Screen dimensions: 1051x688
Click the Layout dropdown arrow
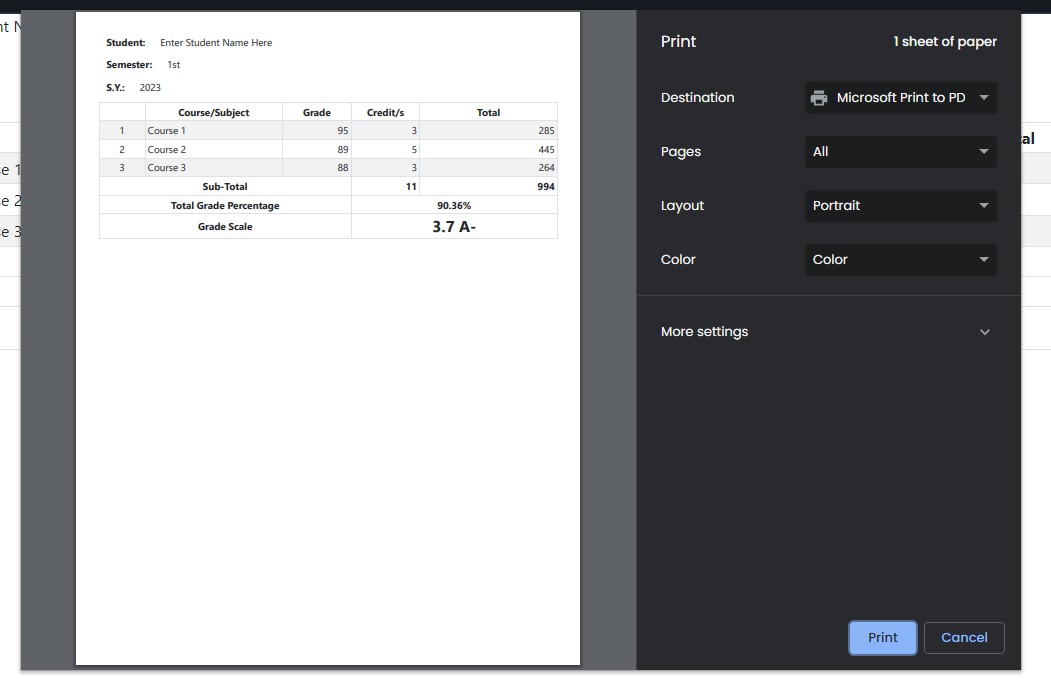984,206
